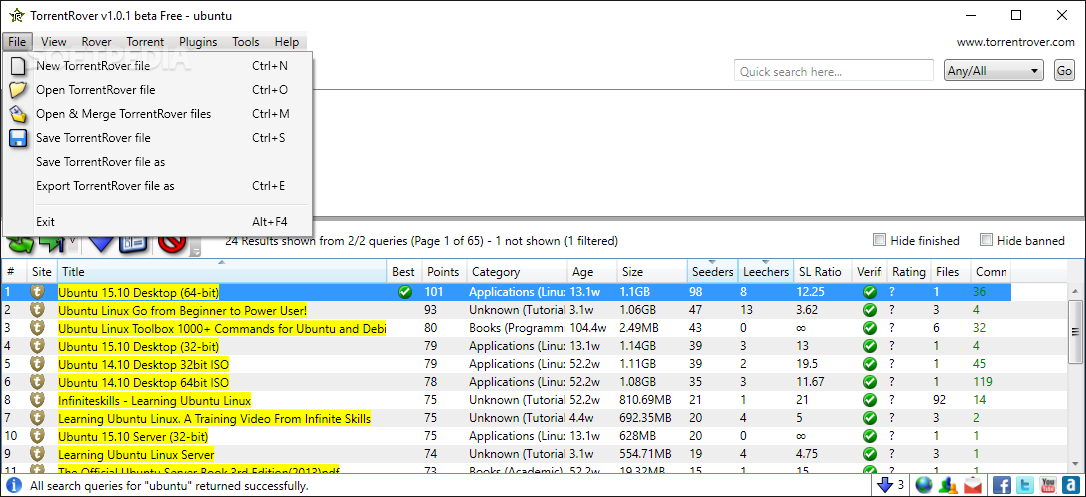
Task: Open the Amazon 'a' icon in status bar
Action: coord(1071,485)
